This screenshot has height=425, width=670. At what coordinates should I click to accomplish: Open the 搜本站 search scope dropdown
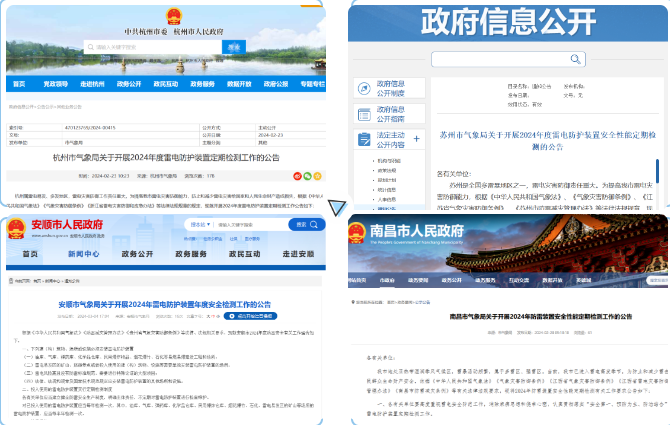click(199, 226)
